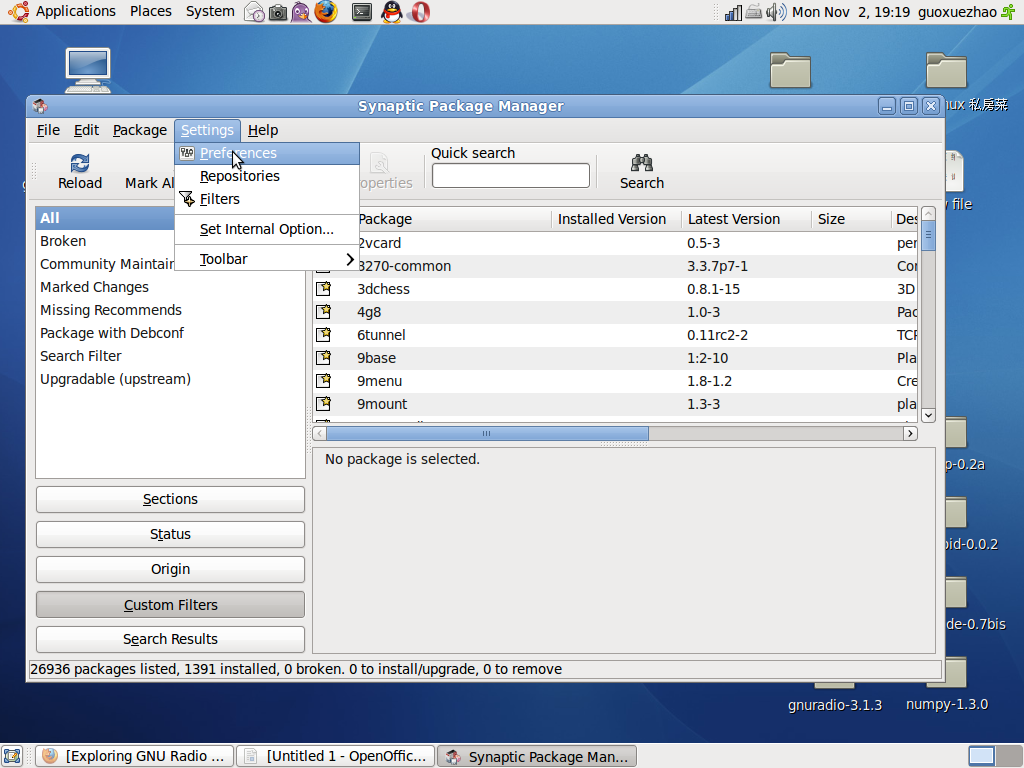Click the scroll-down arrow of the package list

[928, 415]
